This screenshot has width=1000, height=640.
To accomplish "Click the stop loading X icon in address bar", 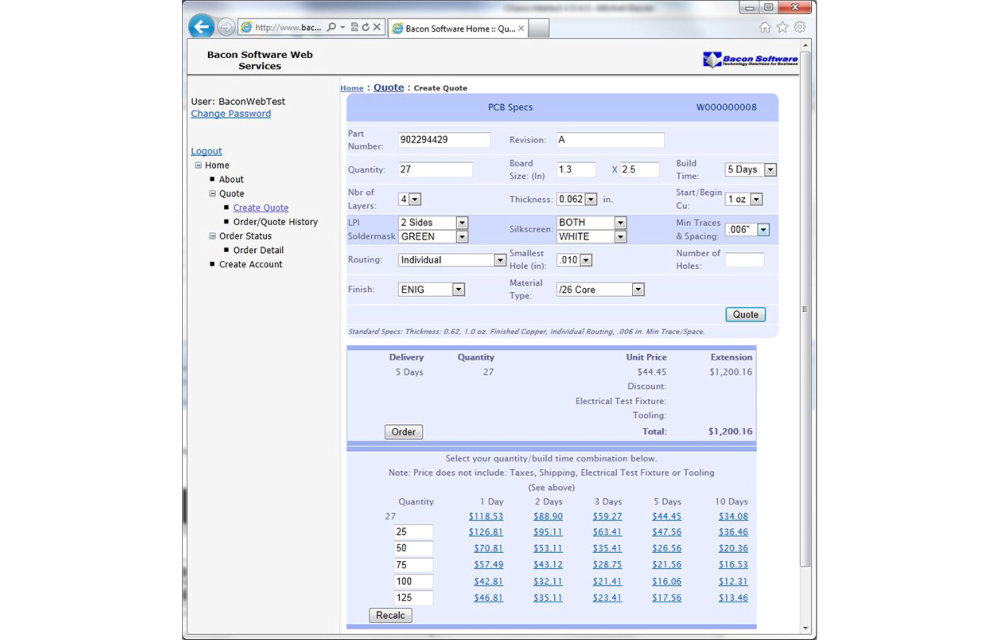I will pyautogui.click(x=377, y=27).
